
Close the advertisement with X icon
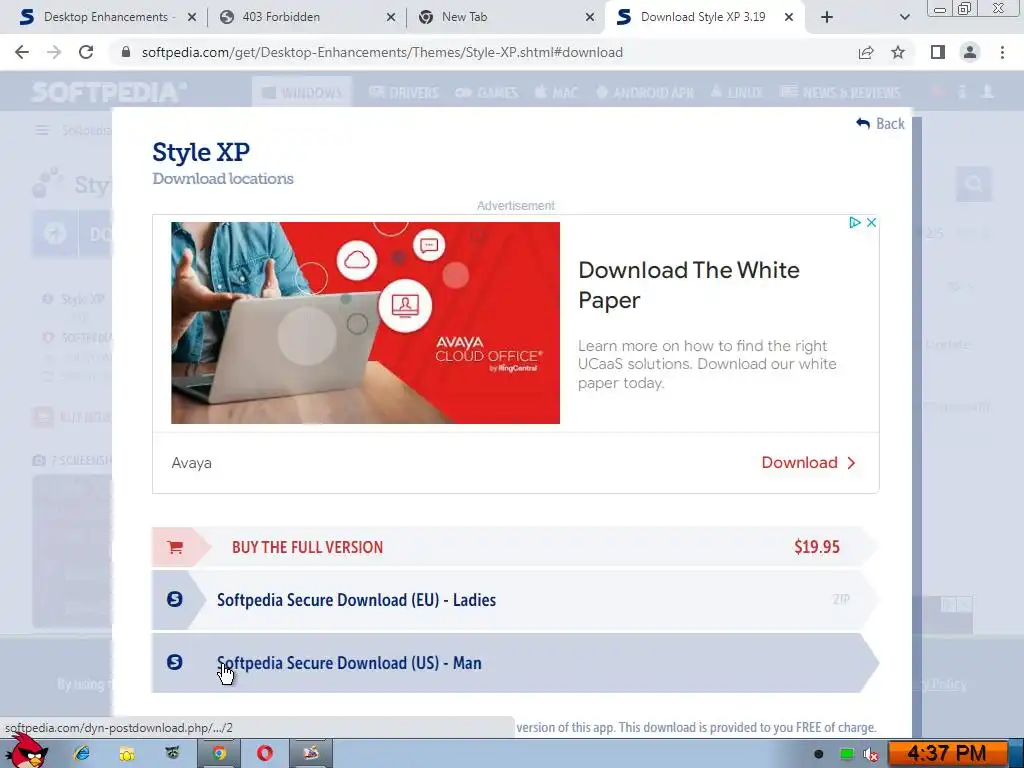click(871, 223)
